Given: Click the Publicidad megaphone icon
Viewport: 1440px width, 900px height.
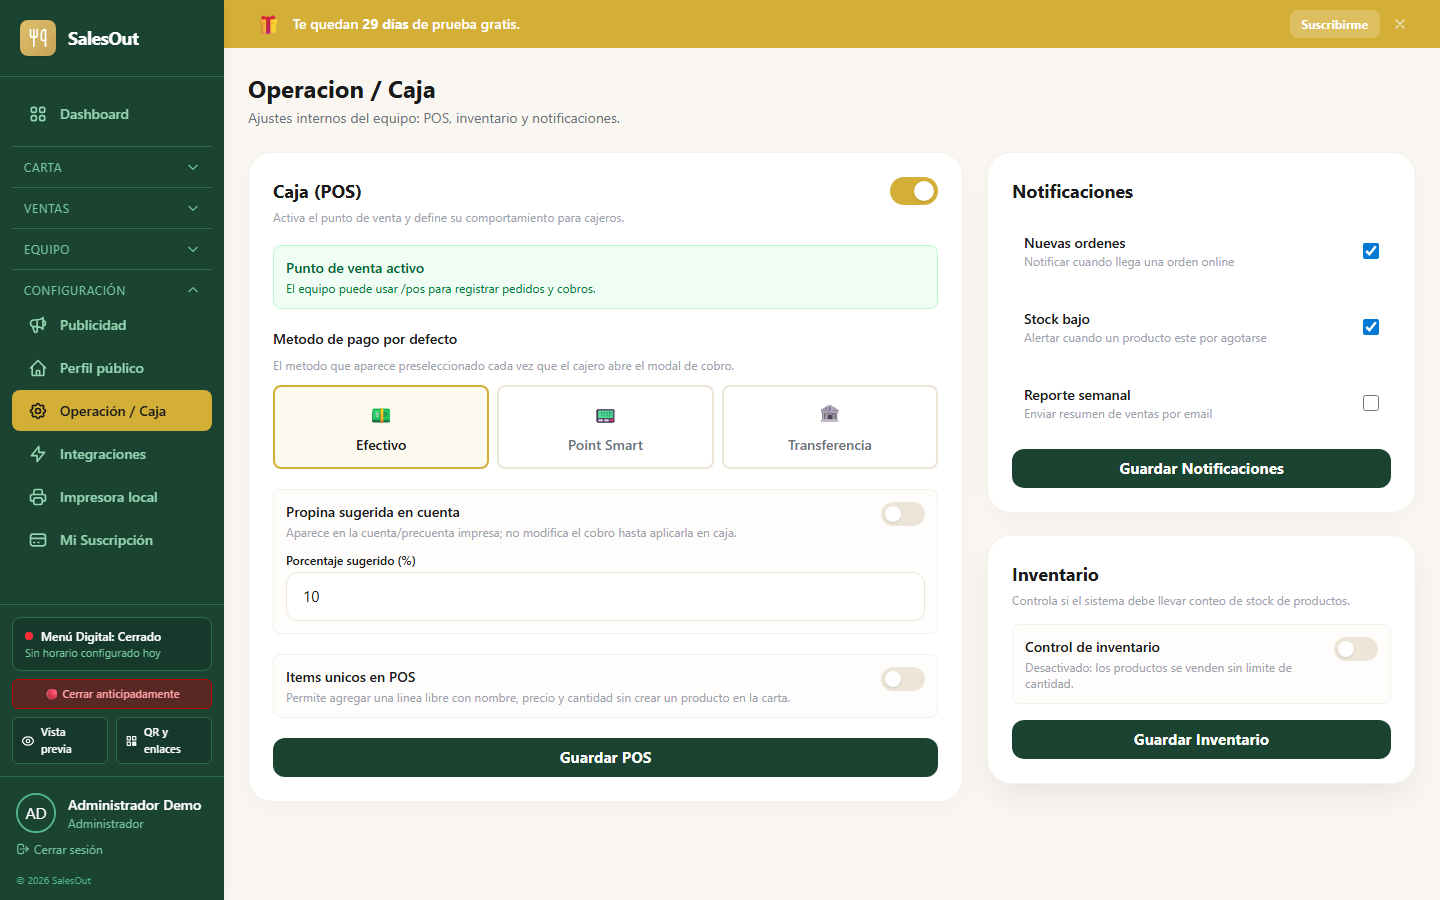Looking at the screenshot, I should pyautogui.click(x=38, y=325).
